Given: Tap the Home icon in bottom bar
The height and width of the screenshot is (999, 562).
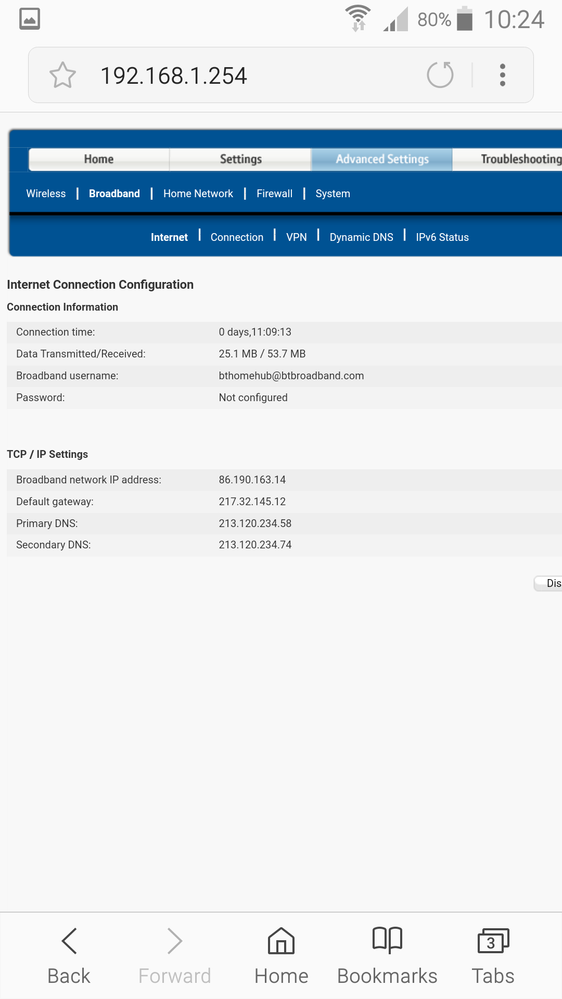Looking at the screenshot, I should click(281, 955).
